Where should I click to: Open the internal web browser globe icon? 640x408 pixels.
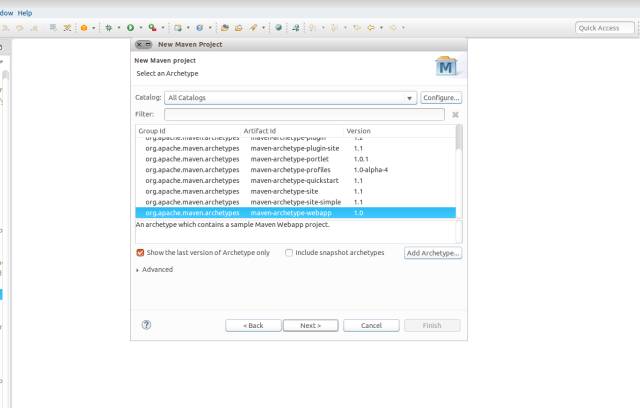tap(278, 28)
